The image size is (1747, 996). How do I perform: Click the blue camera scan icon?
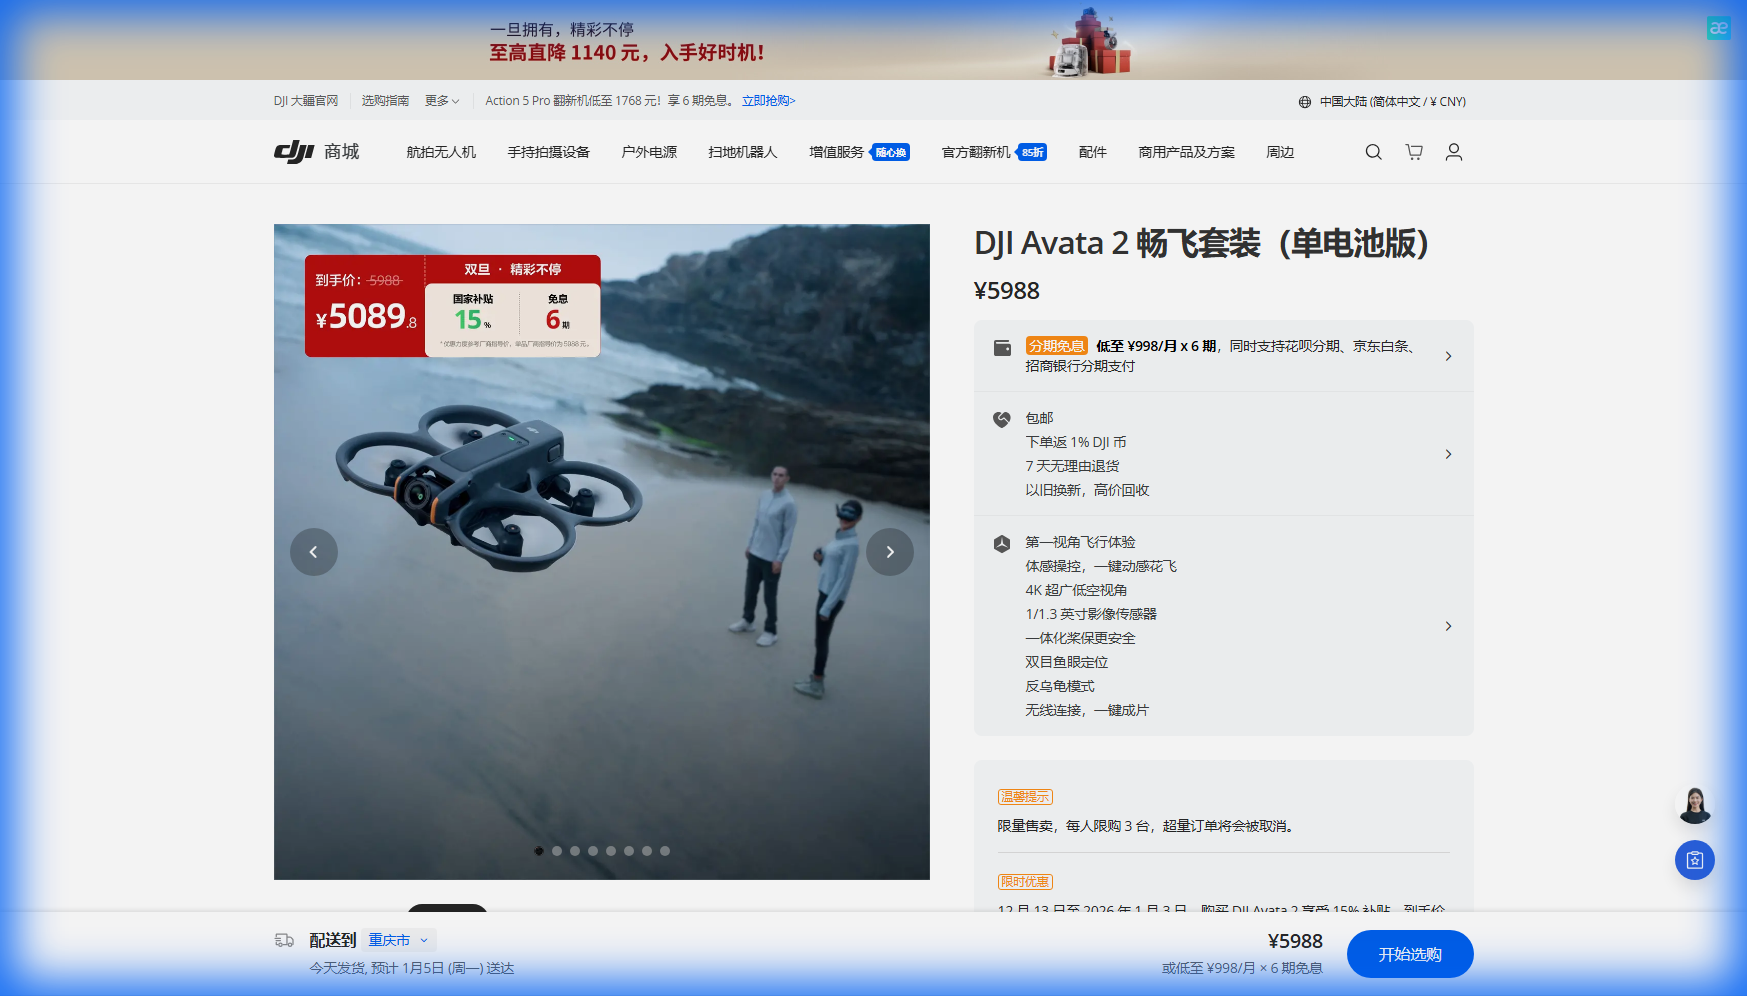(1694, 859)
